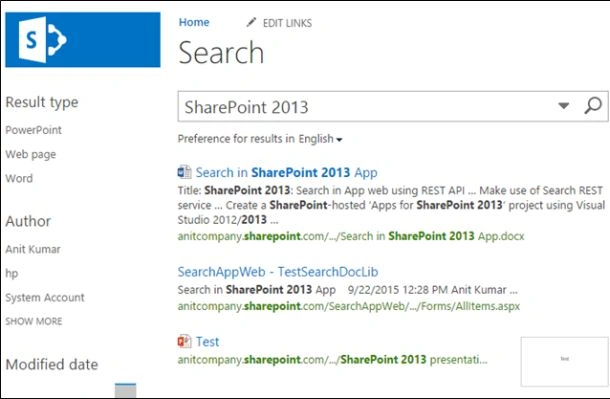Click SHOW MORE under Author
610x399 pixels.
[34, 321]
